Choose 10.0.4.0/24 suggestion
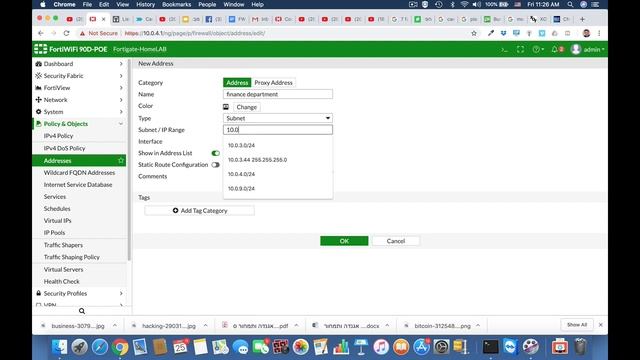Image resolution: width=640 pixels, height=360 pixels. (241, 174)
